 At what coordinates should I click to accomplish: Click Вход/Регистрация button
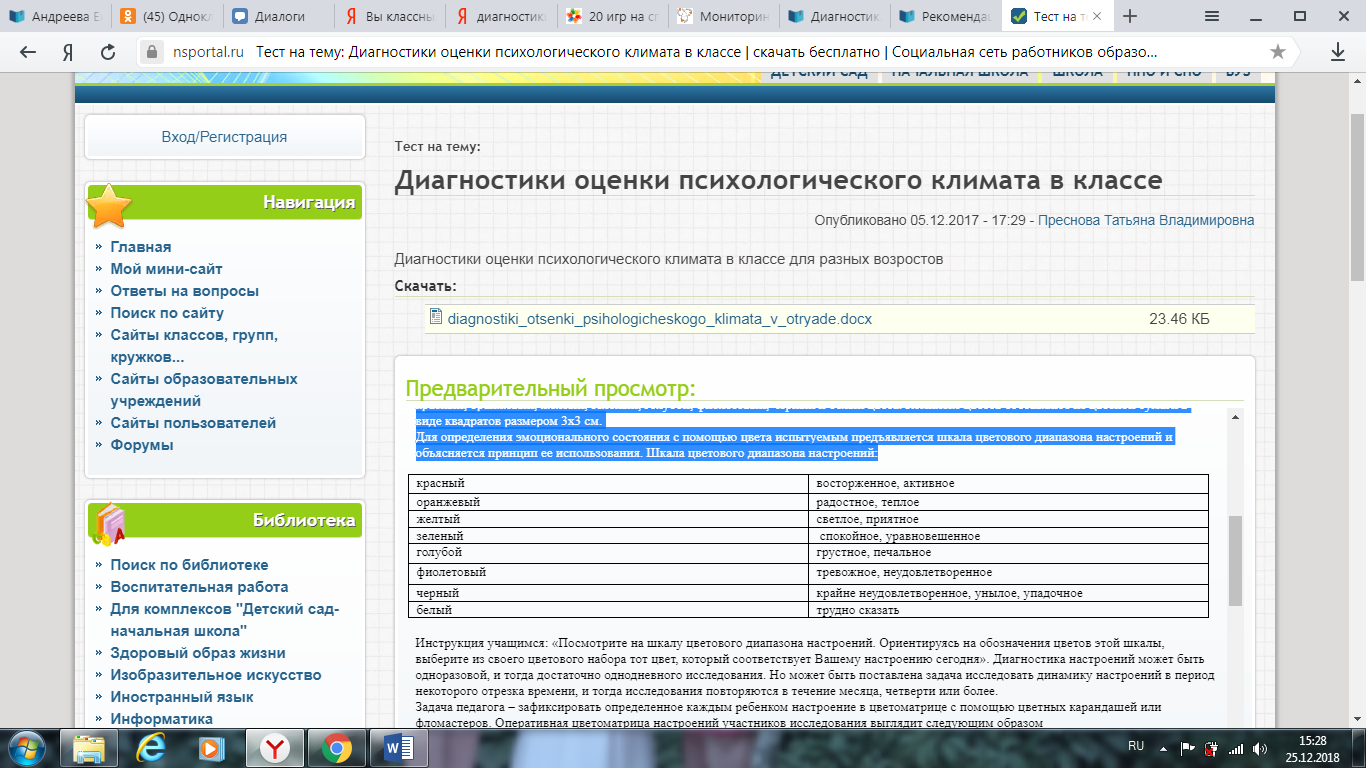click(224, 137)
